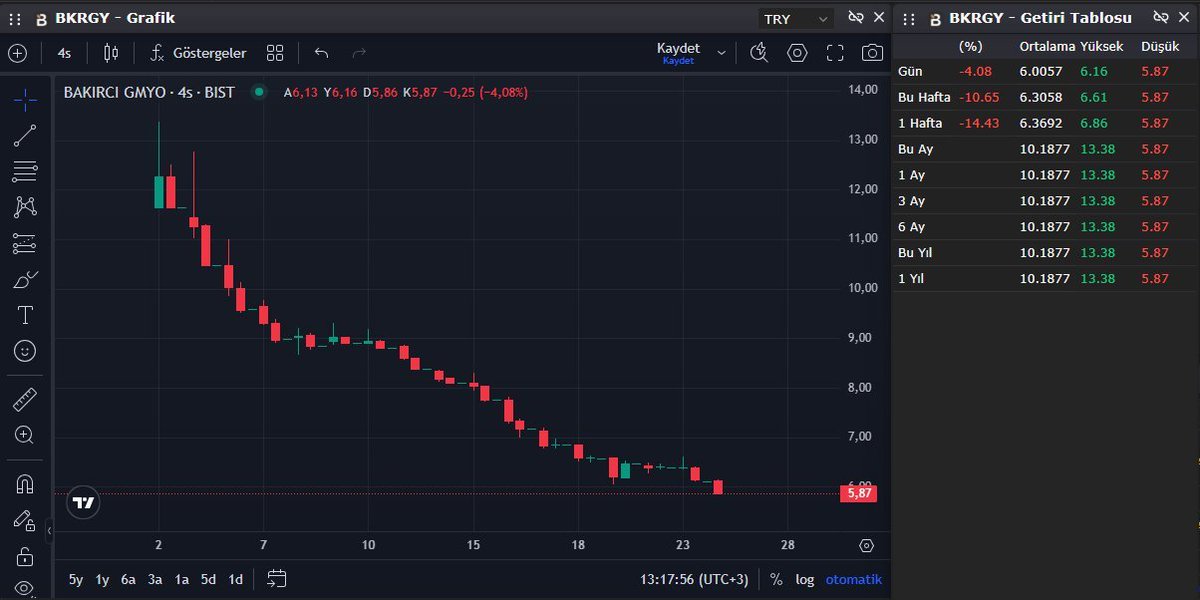Open the indicator templates grid icon
The height and width of the screenshot is (600, 1200).
275,53
